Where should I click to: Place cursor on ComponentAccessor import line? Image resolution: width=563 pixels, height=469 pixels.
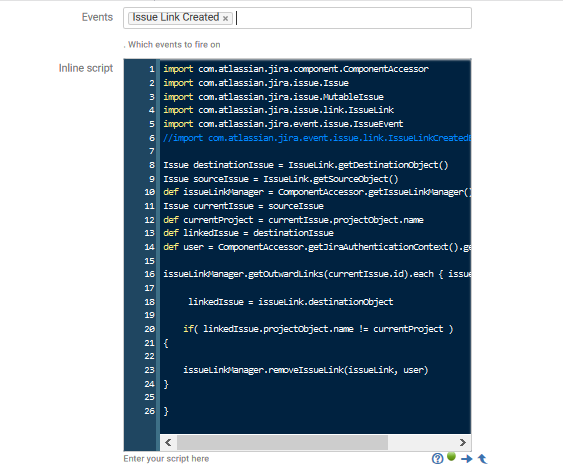tap(296, 69)
